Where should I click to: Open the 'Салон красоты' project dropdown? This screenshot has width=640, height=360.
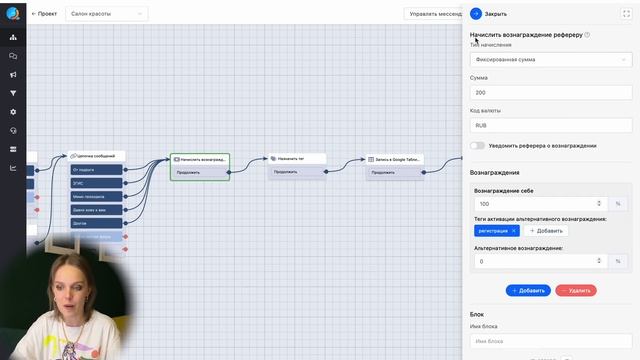(107, 14)
